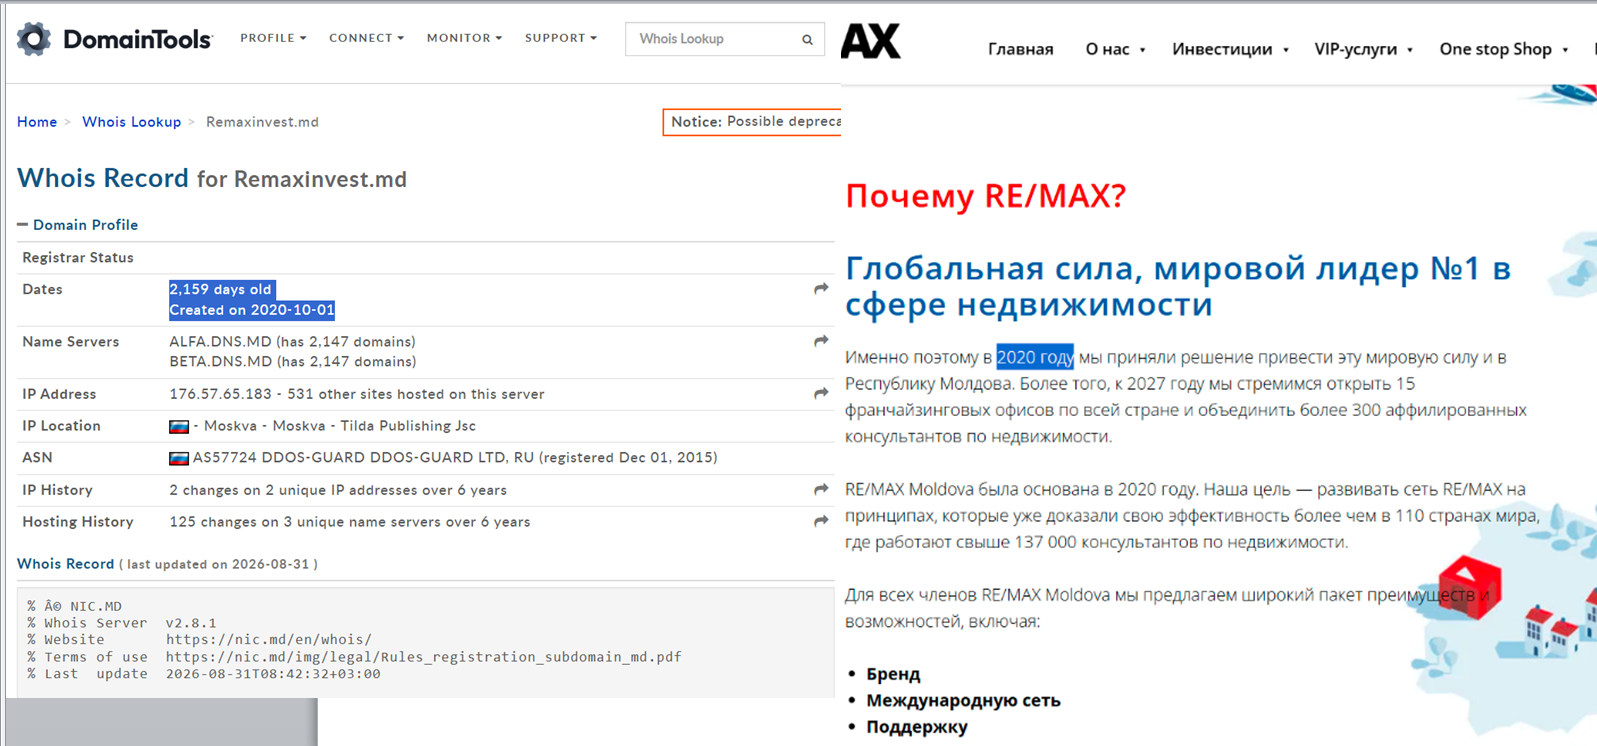Go to Главная page

1020,49
